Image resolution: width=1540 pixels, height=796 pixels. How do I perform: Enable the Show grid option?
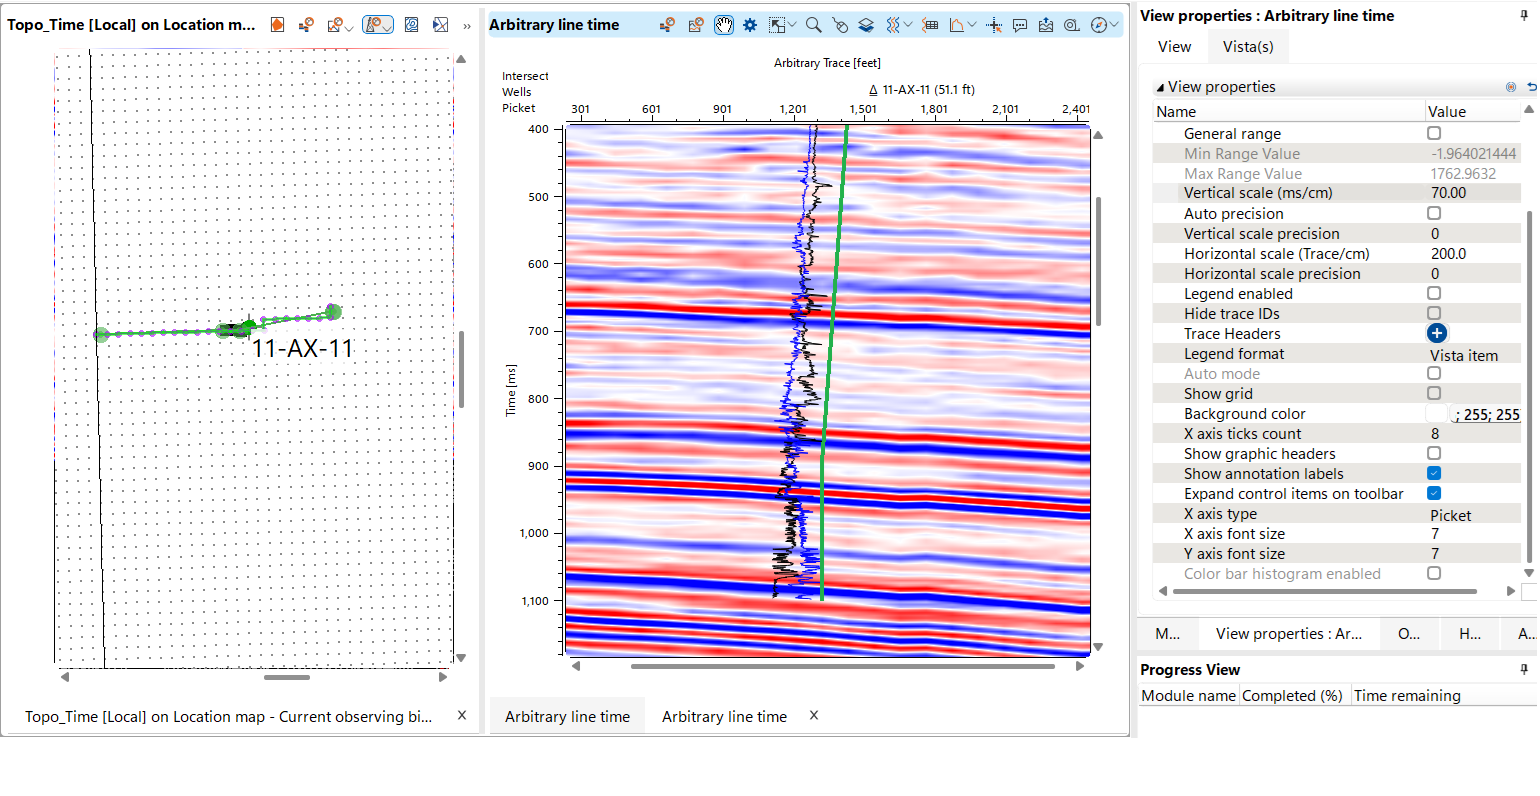[x=1433, y=393]
